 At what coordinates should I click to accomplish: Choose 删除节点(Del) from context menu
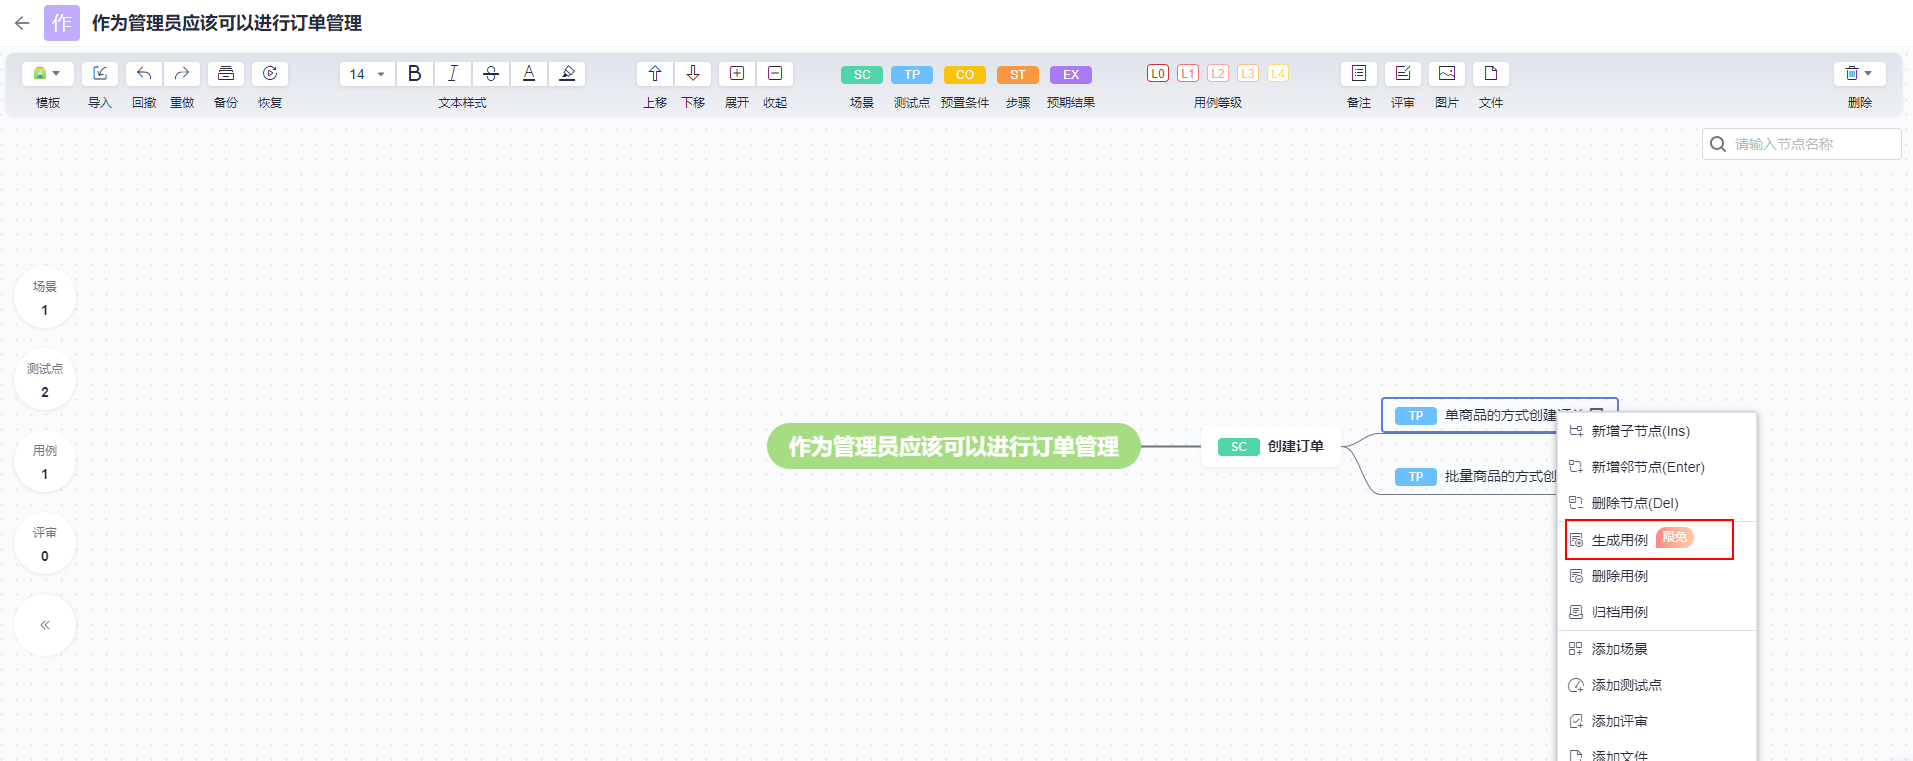click(1657, 503)
